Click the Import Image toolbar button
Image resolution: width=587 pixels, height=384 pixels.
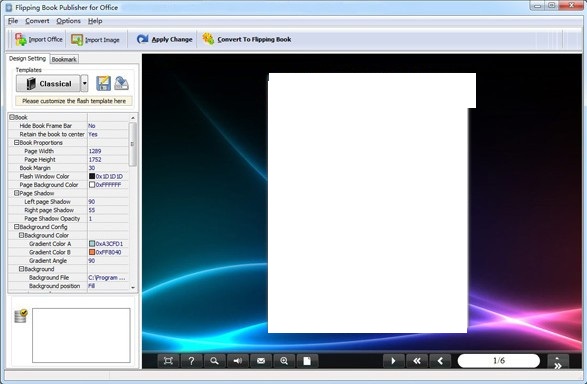[x=95, y=39]
